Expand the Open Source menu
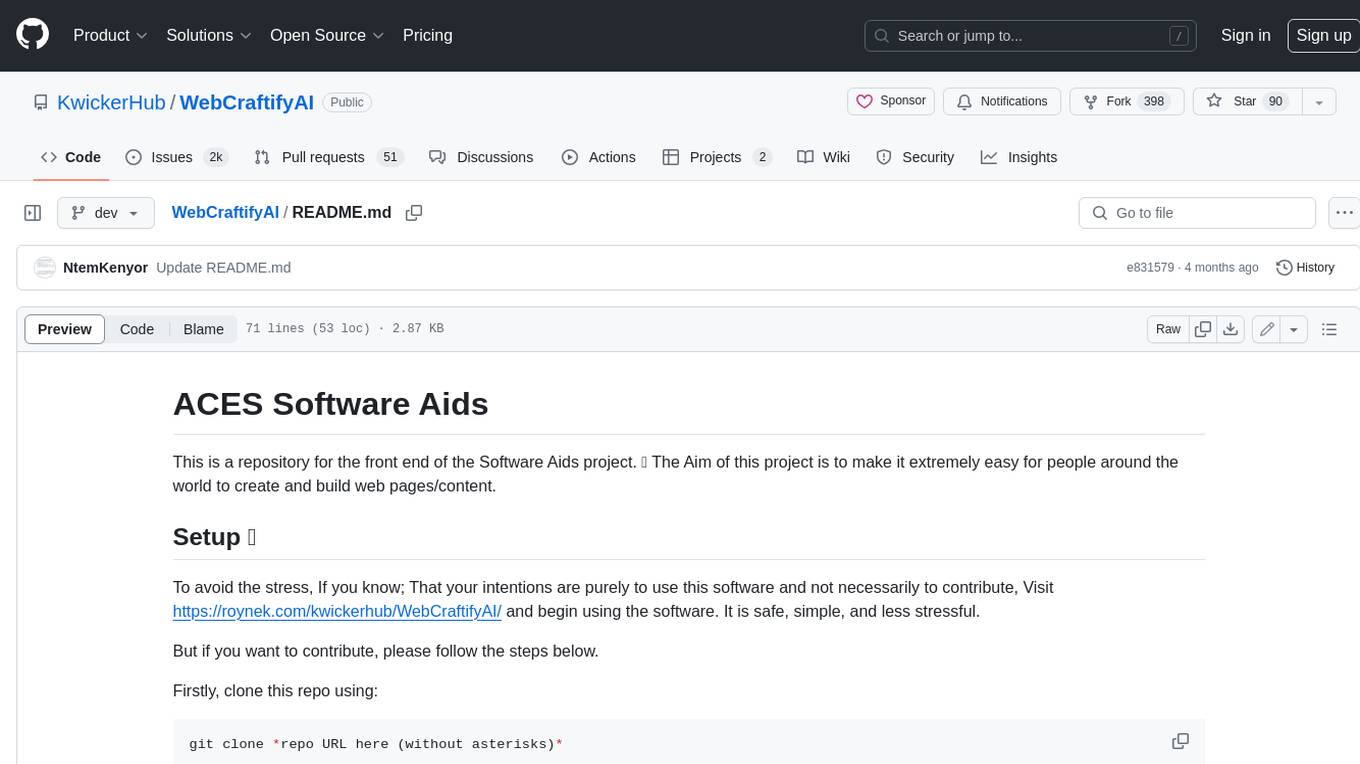Viewport: 1360px width, 764px height. [327, 35]
